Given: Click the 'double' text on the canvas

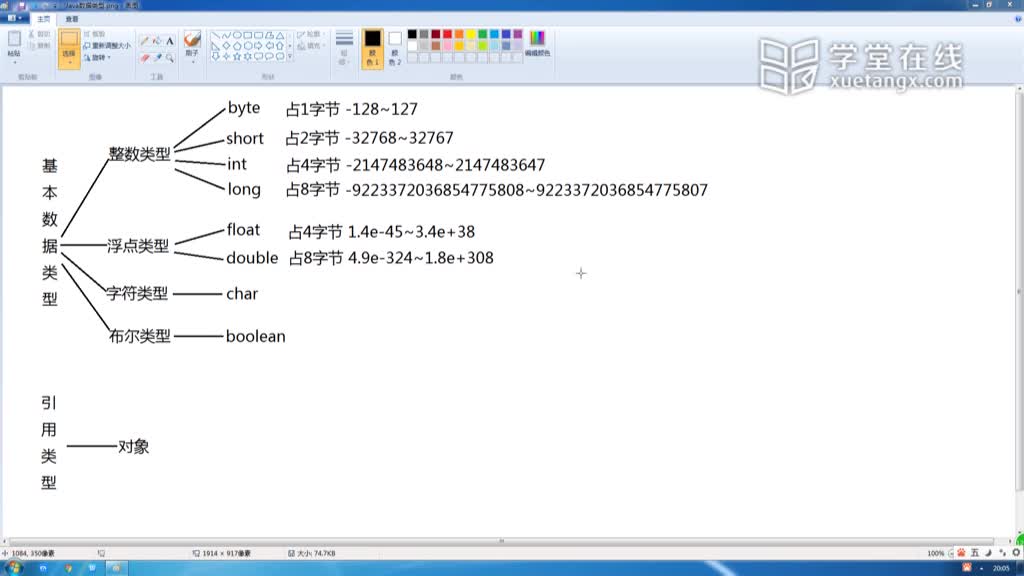Looking at the screenshot, I should [252, 258].
